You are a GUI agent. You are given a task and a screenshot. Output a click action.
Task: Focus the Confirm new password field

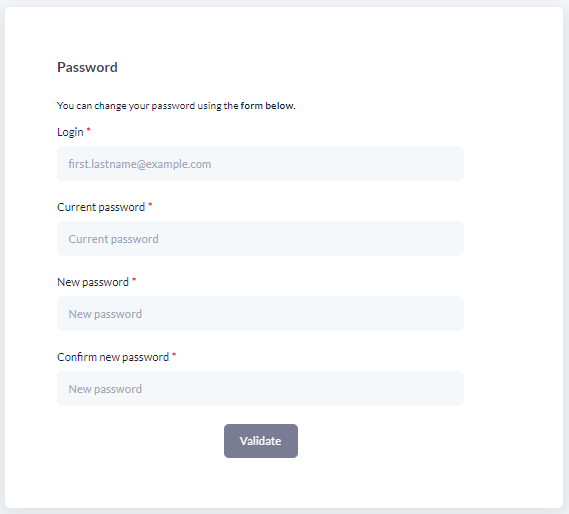(260, 388)
